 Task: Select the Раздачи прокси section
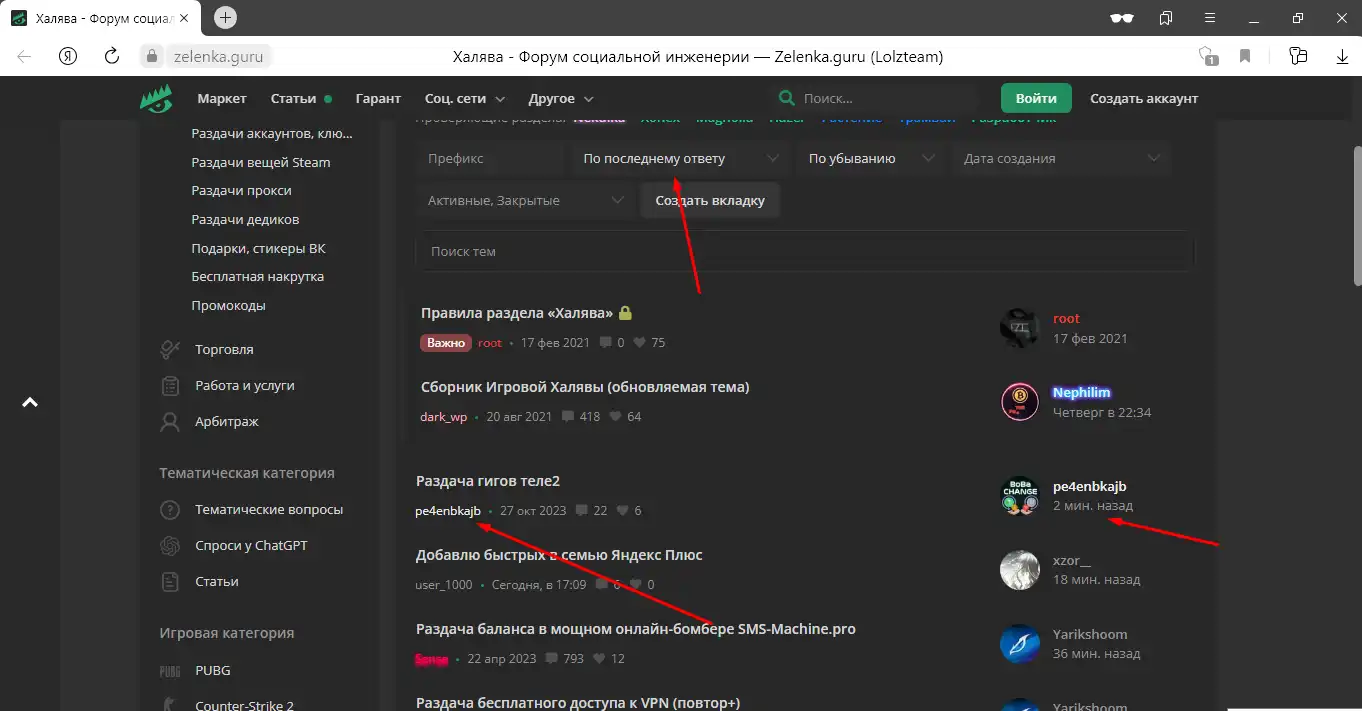click(241, 190)
